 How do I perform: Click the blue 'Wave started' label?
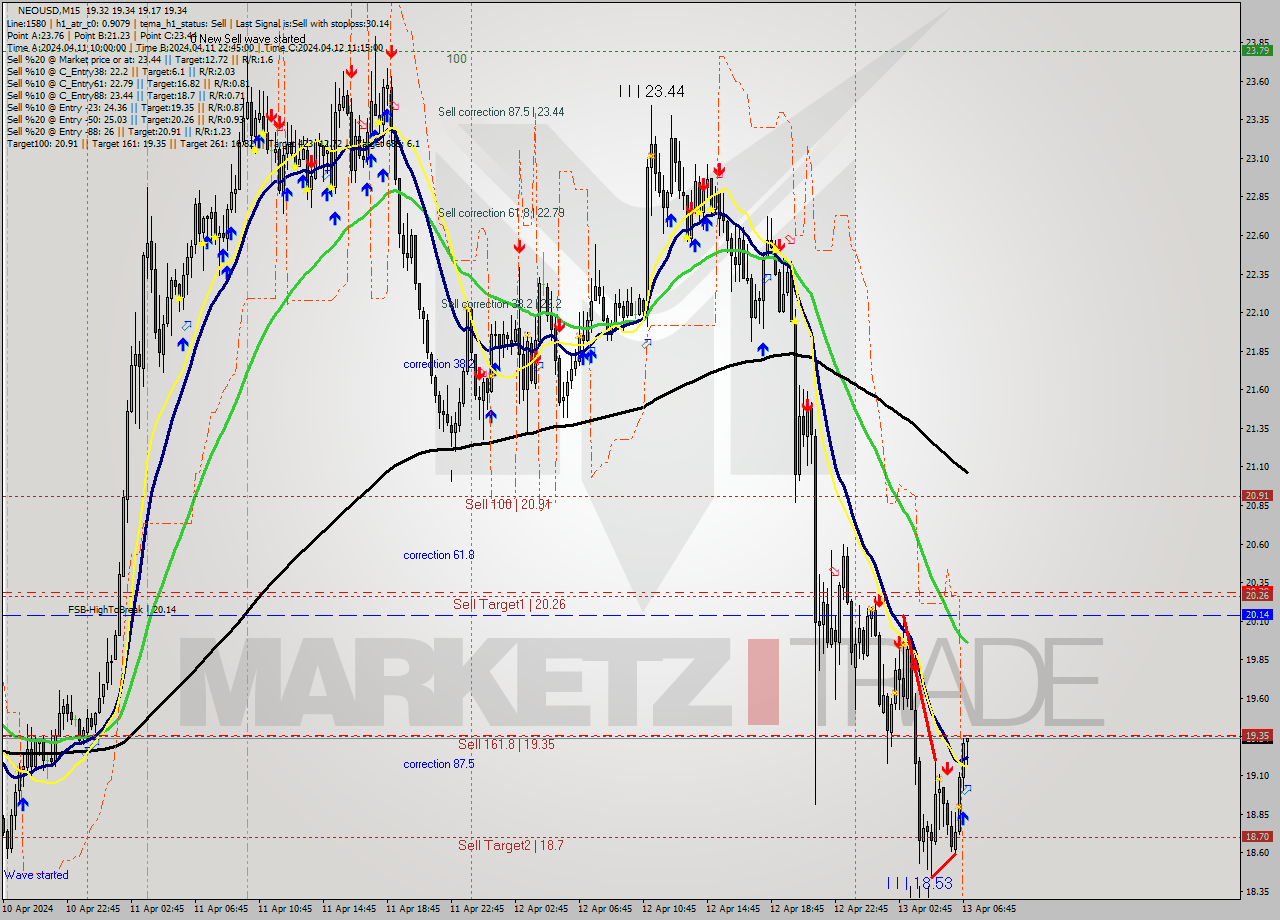[x=37, y=875]
